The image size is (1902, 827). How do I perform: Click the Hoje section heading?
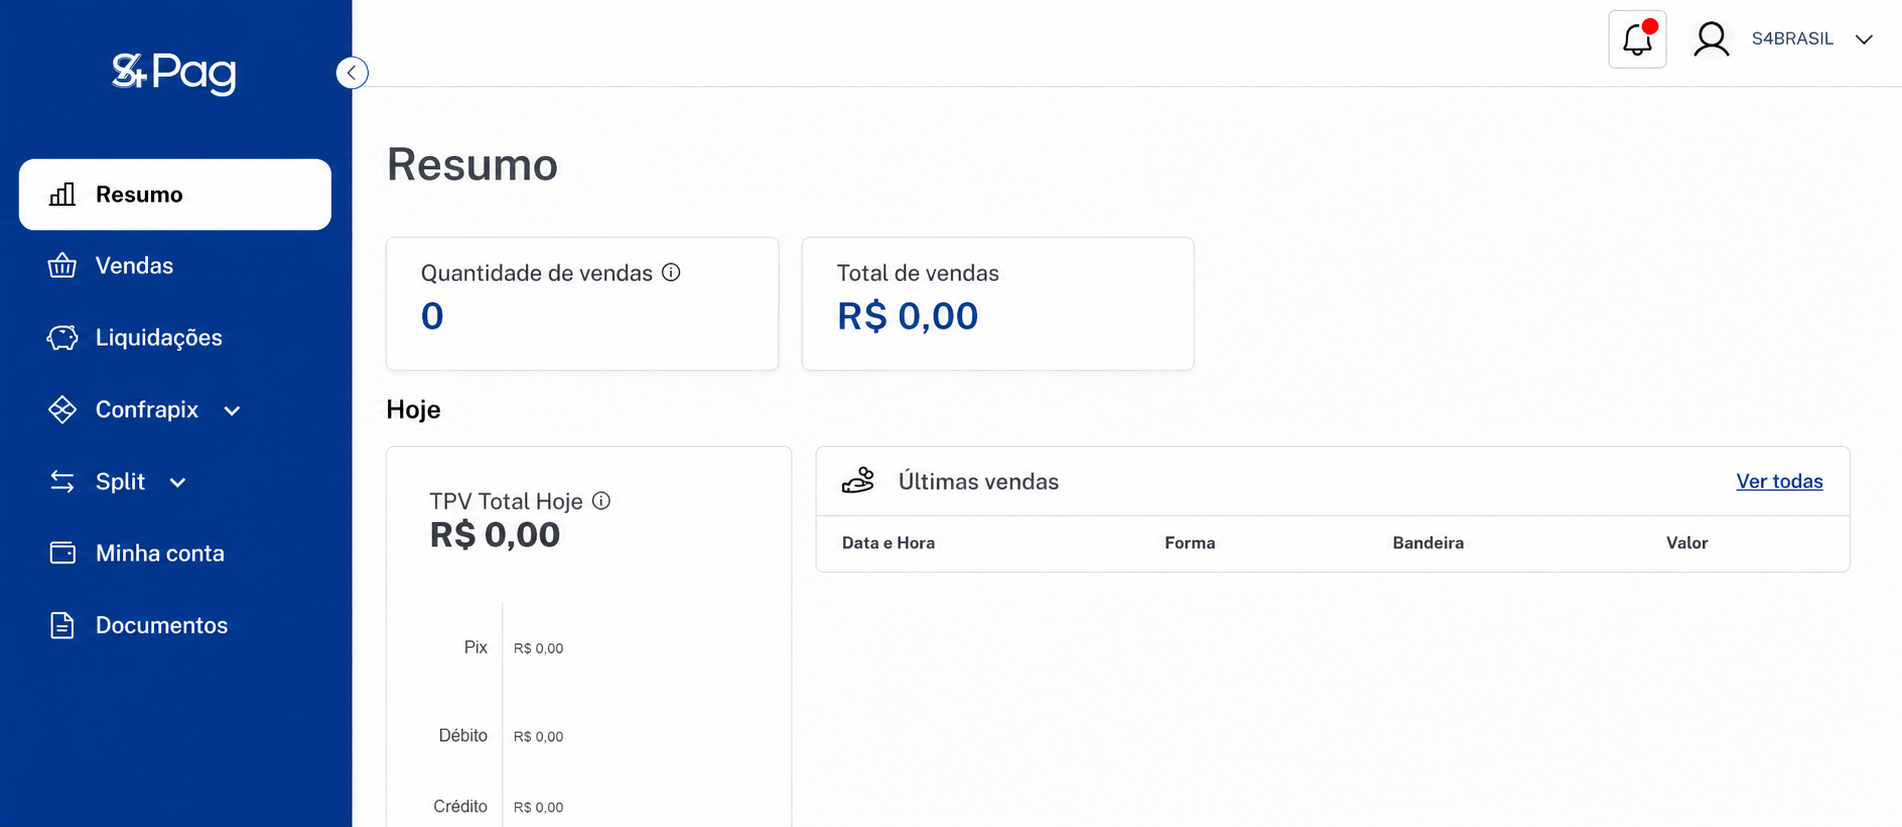coord(413,409)
